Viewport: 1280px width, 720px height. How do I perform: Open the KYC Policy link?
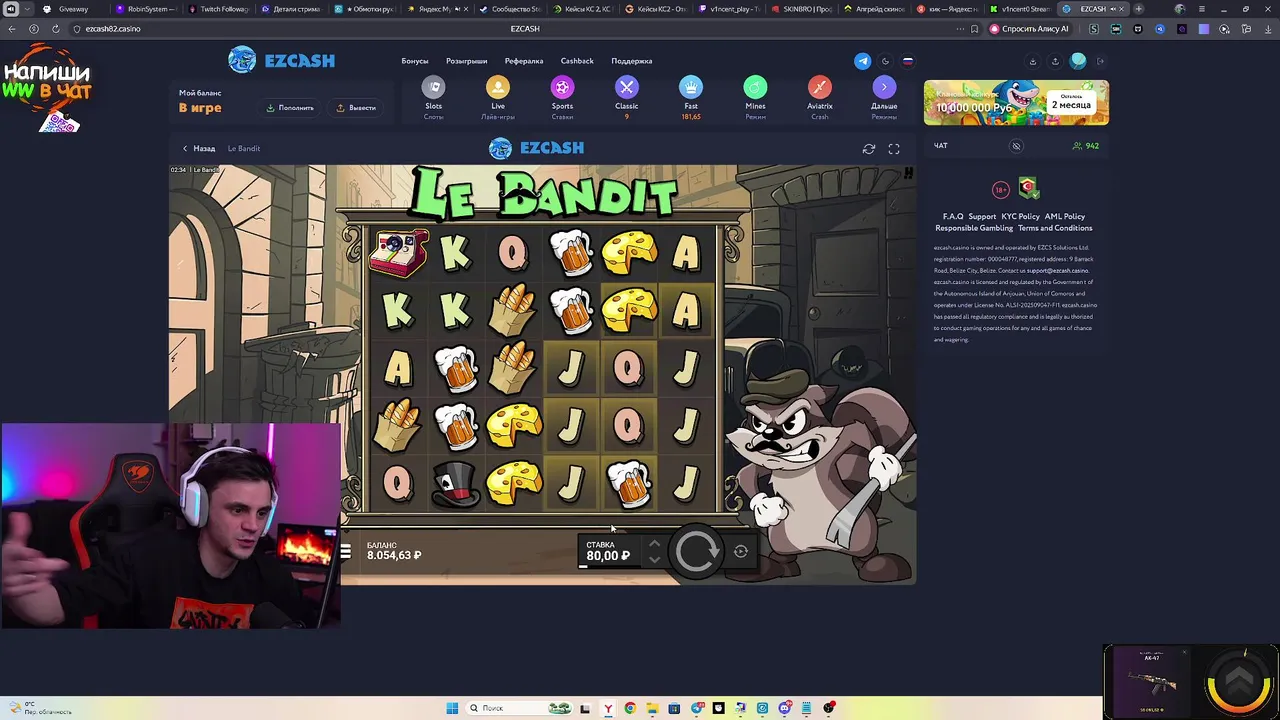pos(1021,216)
